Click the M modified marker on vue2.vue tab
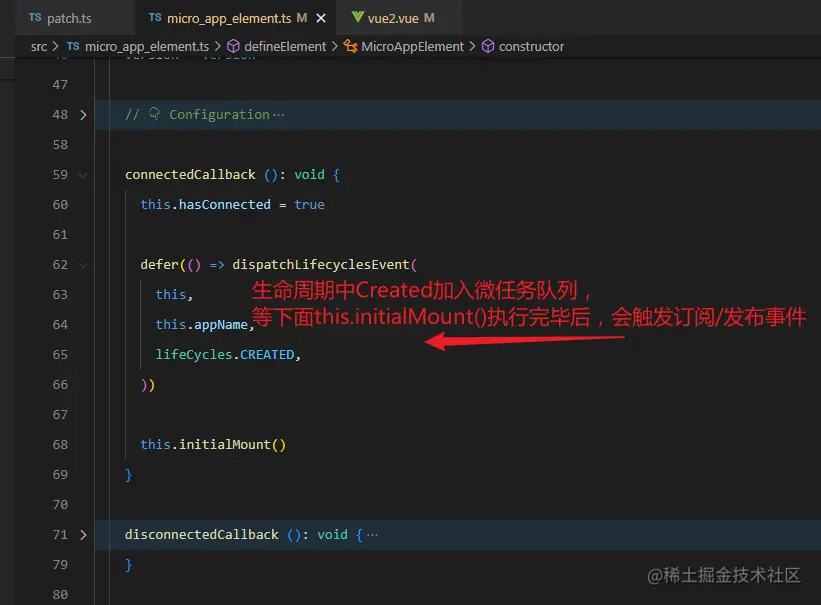 click(x=429, y=18)
